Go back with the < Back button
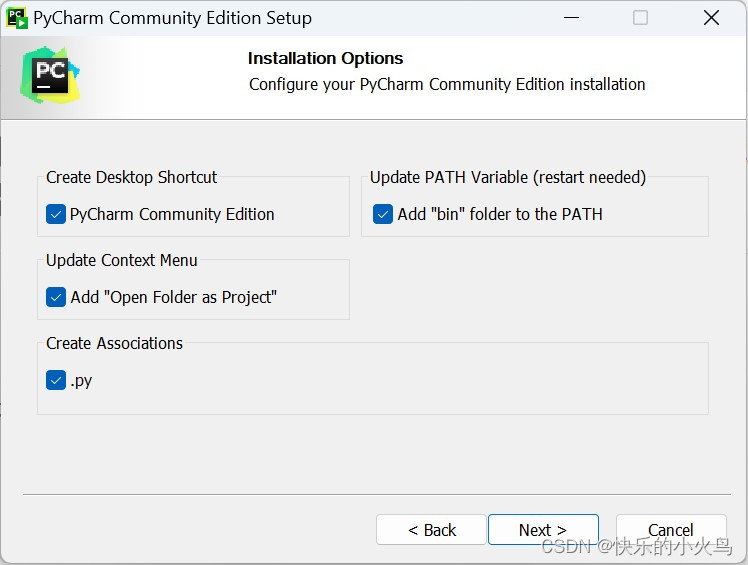The image size is (748, 565). coord(431,530)
